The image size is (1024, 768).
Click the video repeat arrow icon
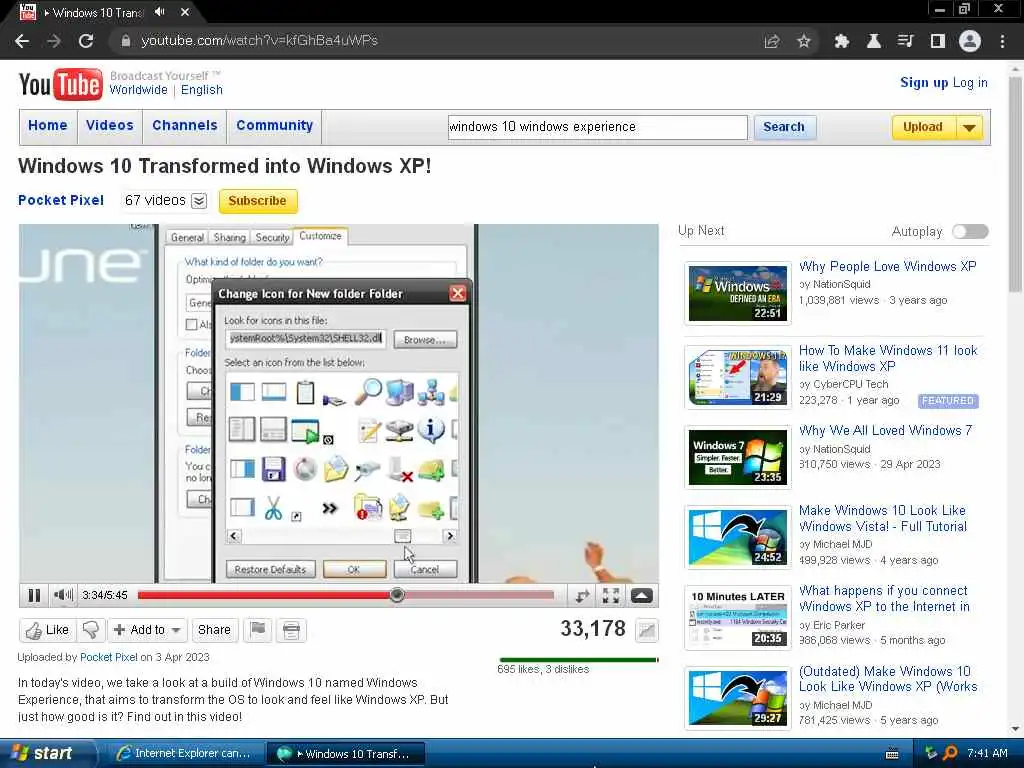[x=582, y=595]
